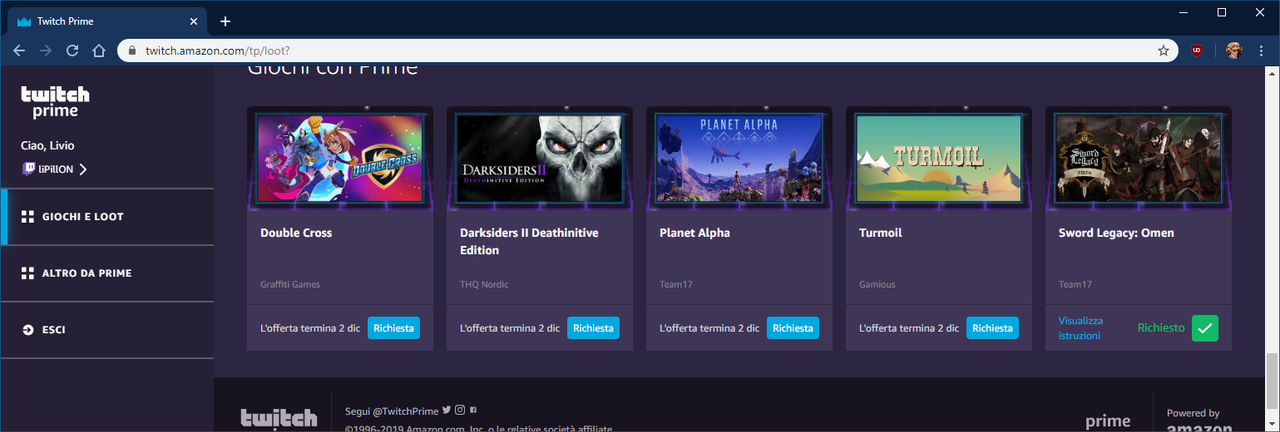Click the Planet Alpha title text

pos(695,233)
